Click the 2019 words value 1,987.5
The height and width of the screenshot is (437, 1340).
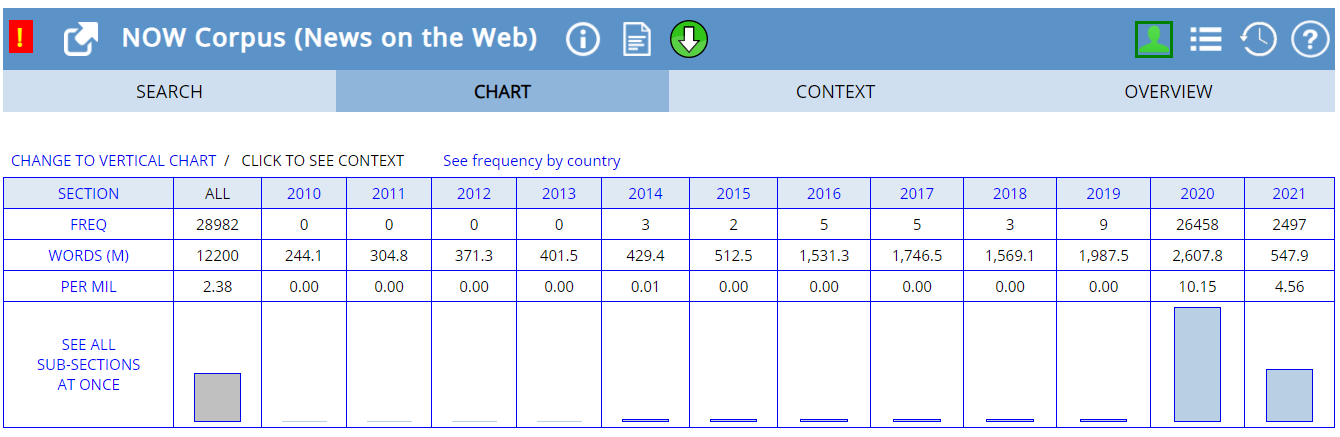click(1103, 256)
